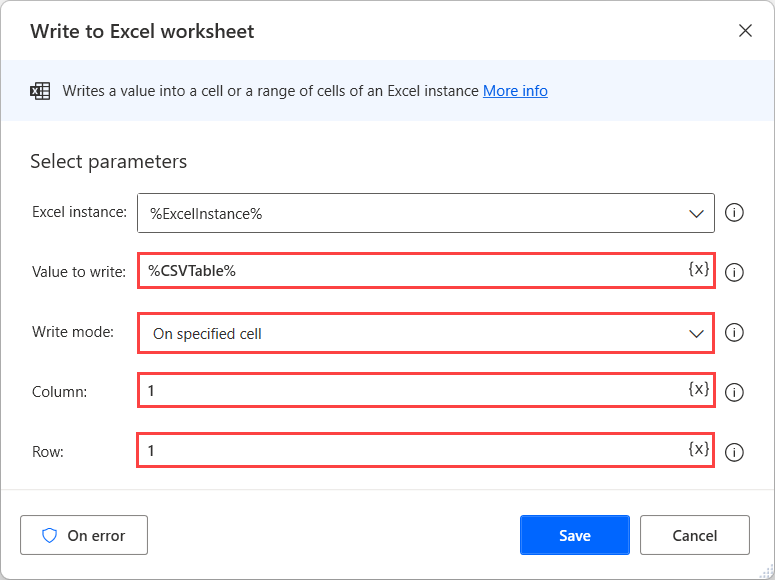
Task: Open the More info link
Action: click(515, 91)
